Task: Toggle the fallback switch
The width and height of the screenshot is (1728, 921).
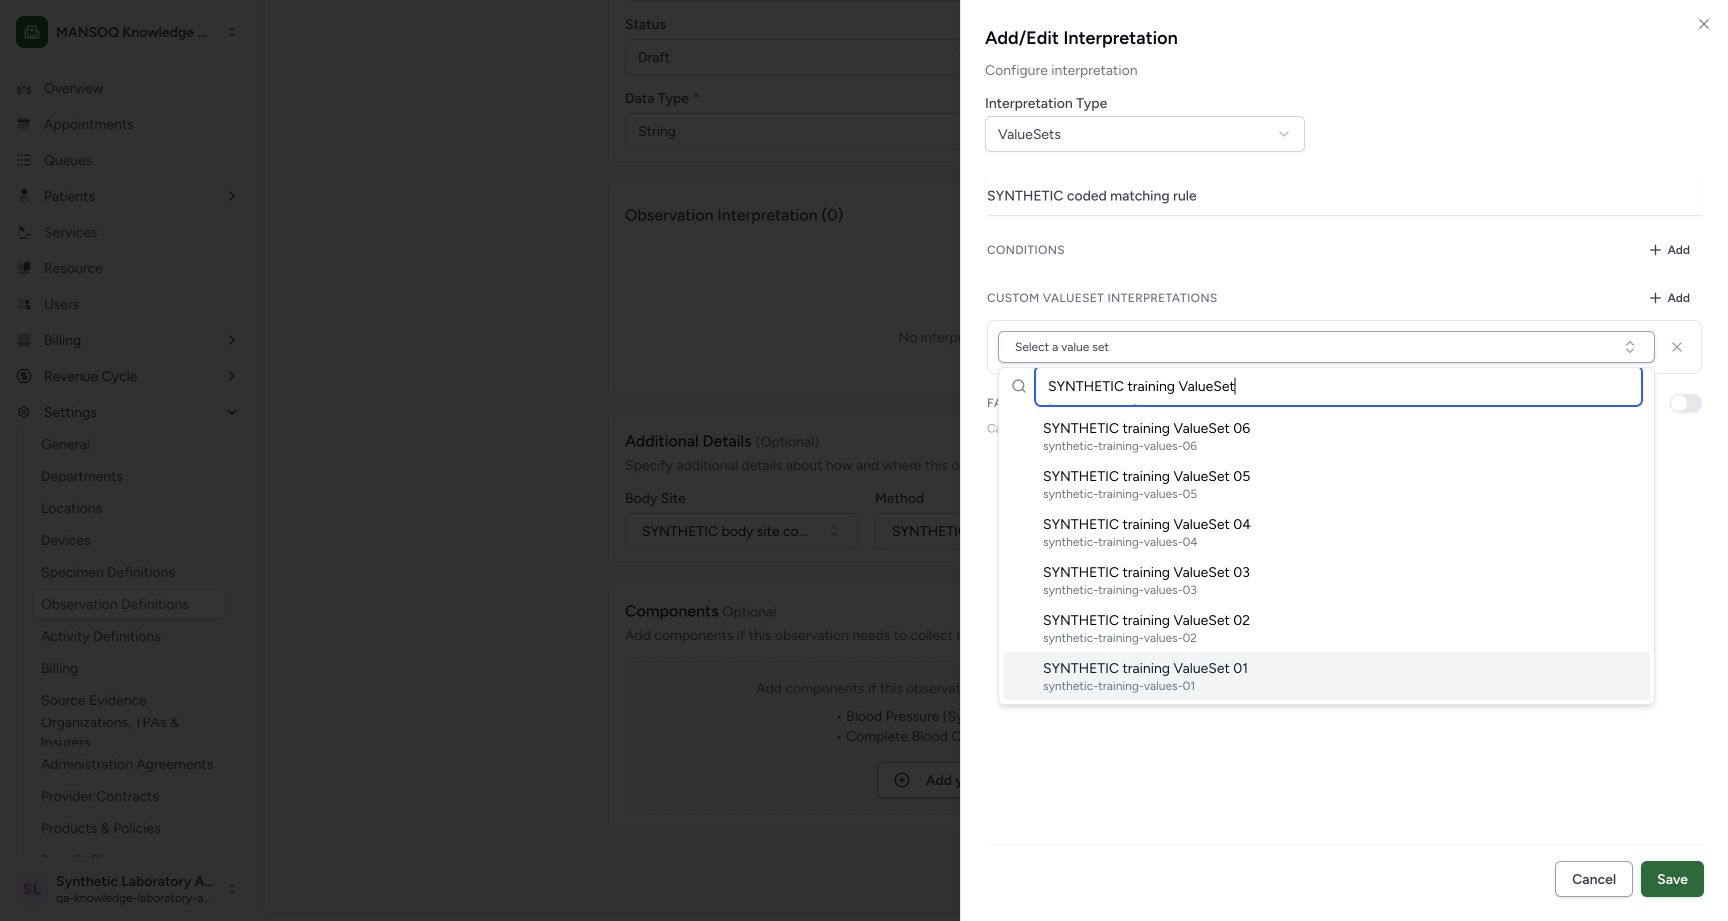Action: click(x=1685, y=403)
